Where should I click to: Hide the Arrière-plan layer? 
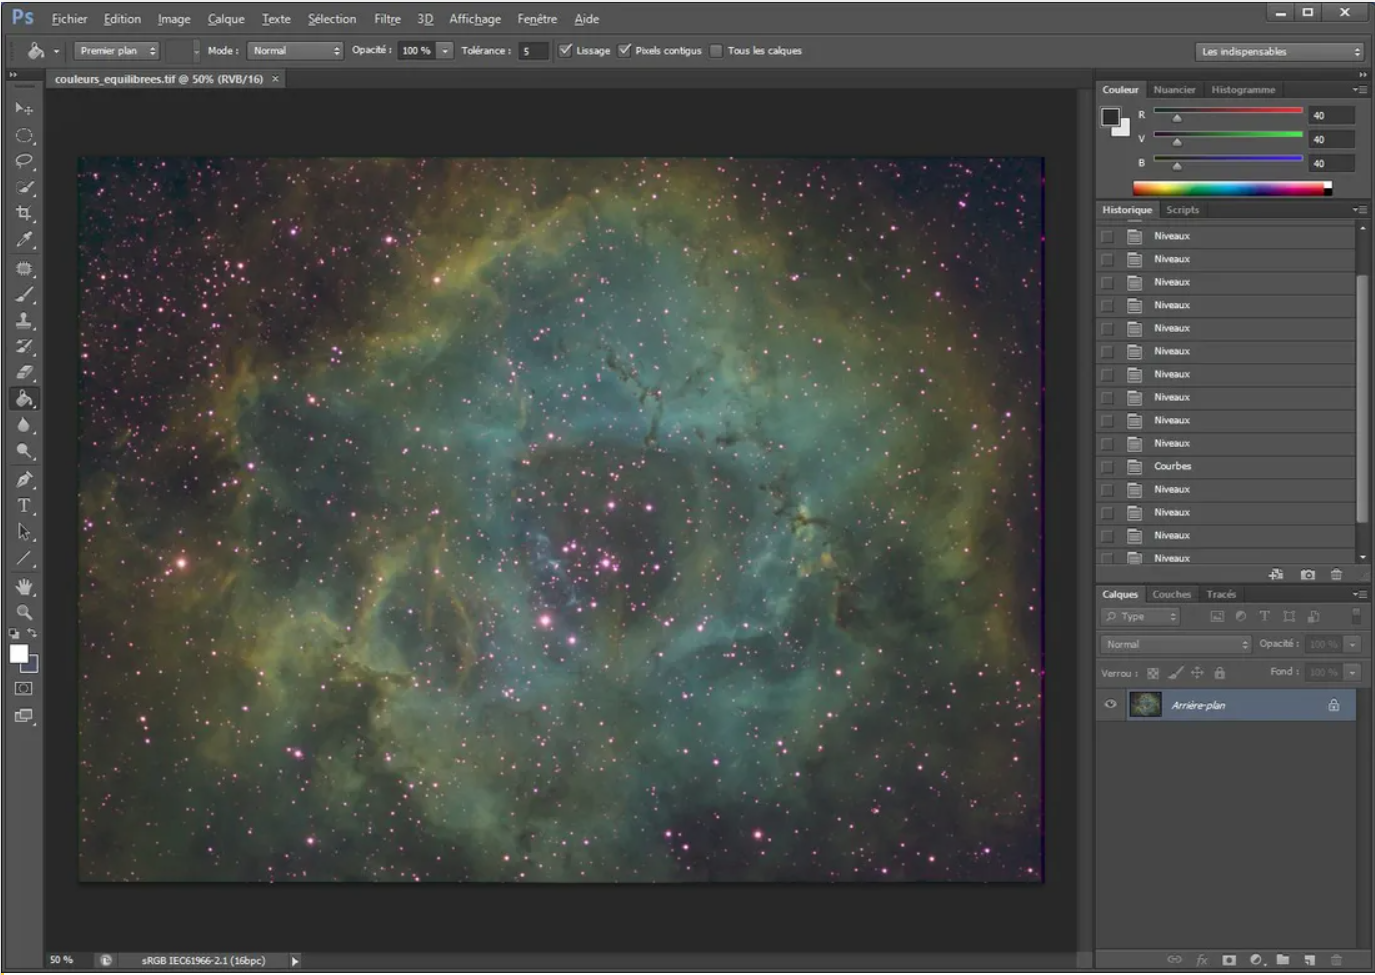coord(1110,705)
